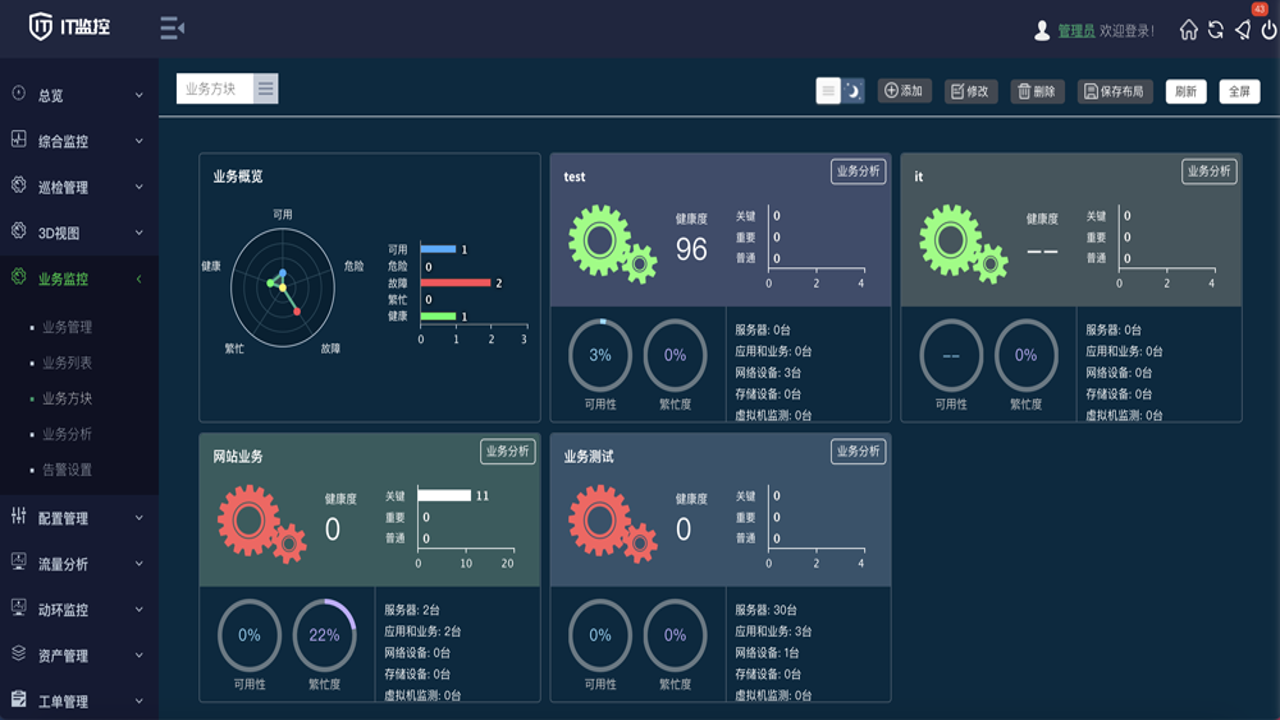Viewport: 1280px width, 720px height.
Task: Click the 22% 繁忙度 progress ring
Action: click(324, 635)
